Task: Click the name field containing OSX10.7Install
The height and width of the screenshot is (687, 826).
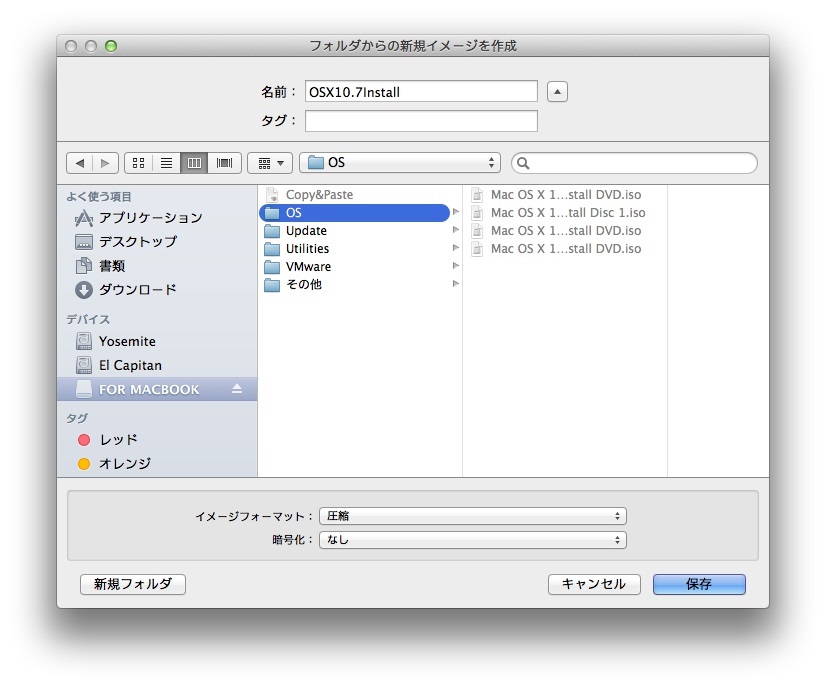Action: (x=421, y=92)
